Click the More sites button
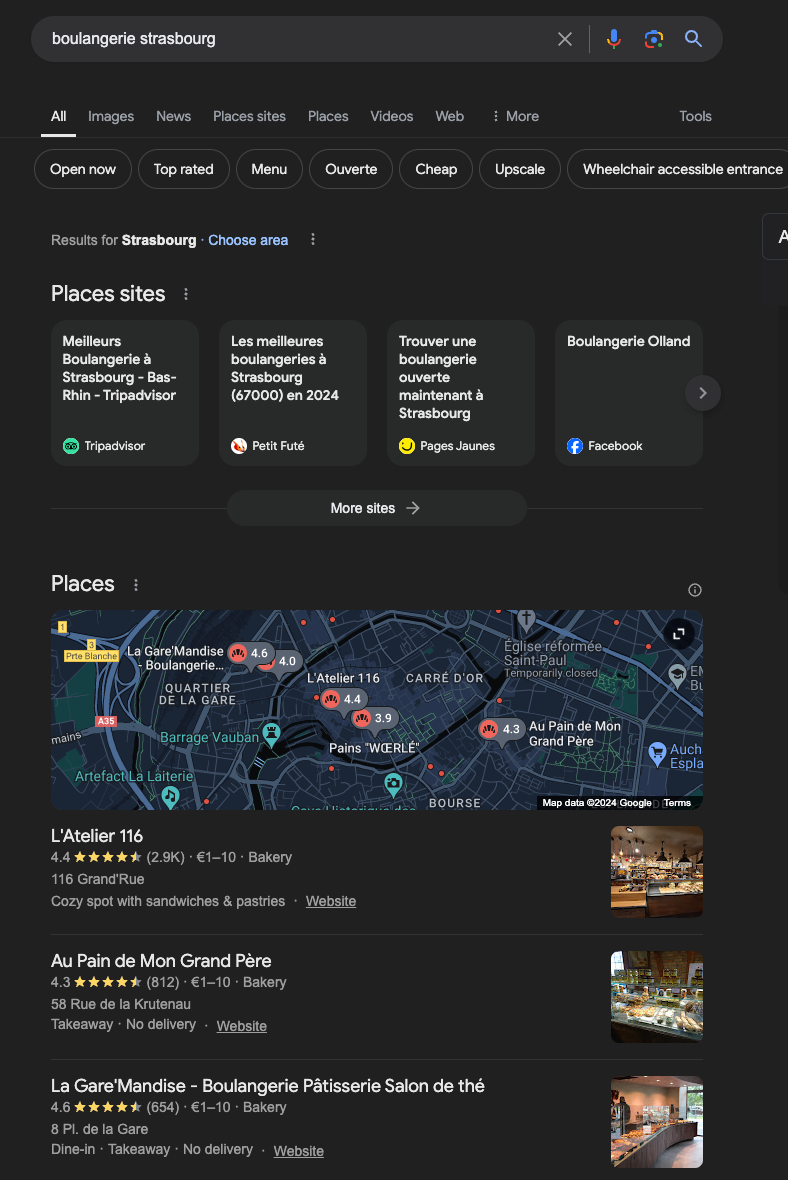Screen dimensions: 788x1180 (376, 508)
